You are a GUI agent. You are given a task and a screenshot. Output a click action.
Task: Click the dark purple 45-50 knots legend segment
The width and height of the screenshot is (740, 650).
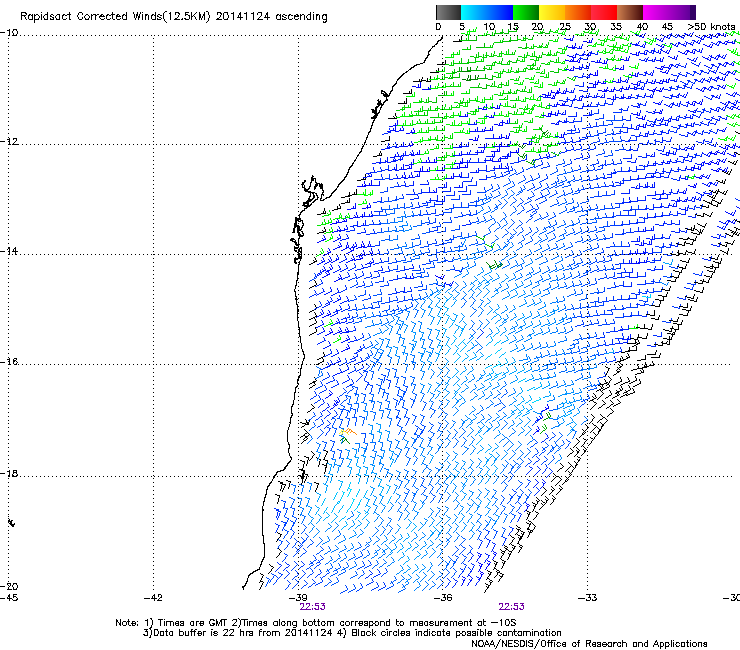(682, 12)
